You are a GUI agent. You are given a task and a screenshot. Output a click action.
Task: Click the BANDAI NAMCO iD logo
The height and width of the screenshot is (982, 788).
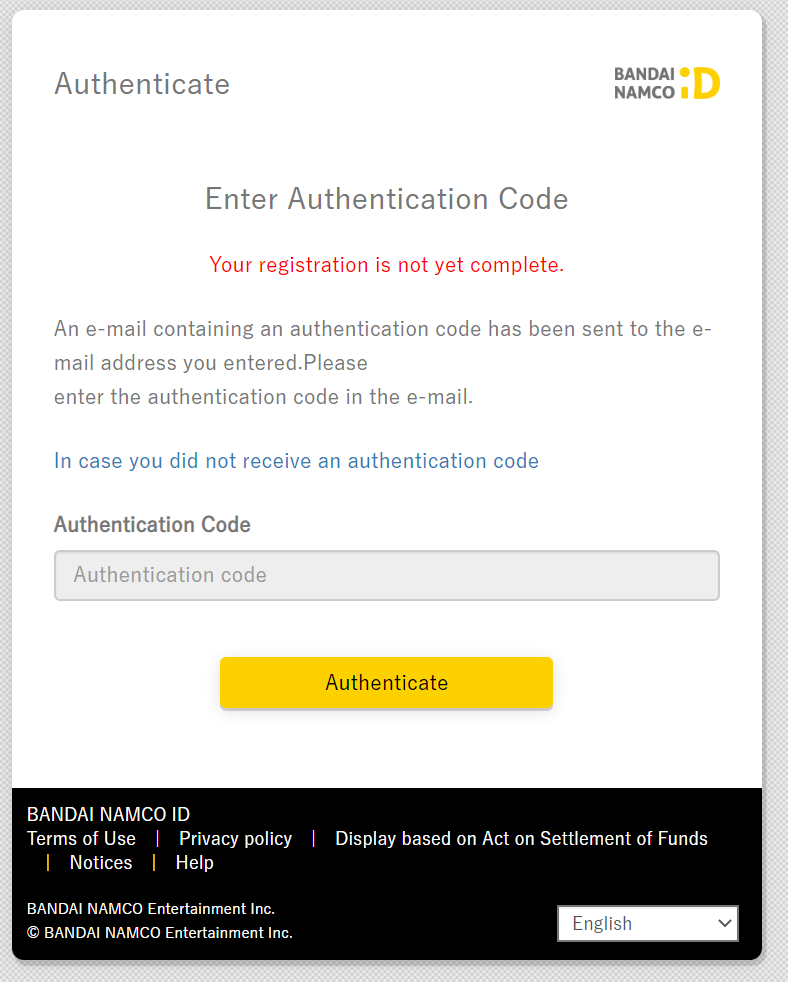[666, 83]
